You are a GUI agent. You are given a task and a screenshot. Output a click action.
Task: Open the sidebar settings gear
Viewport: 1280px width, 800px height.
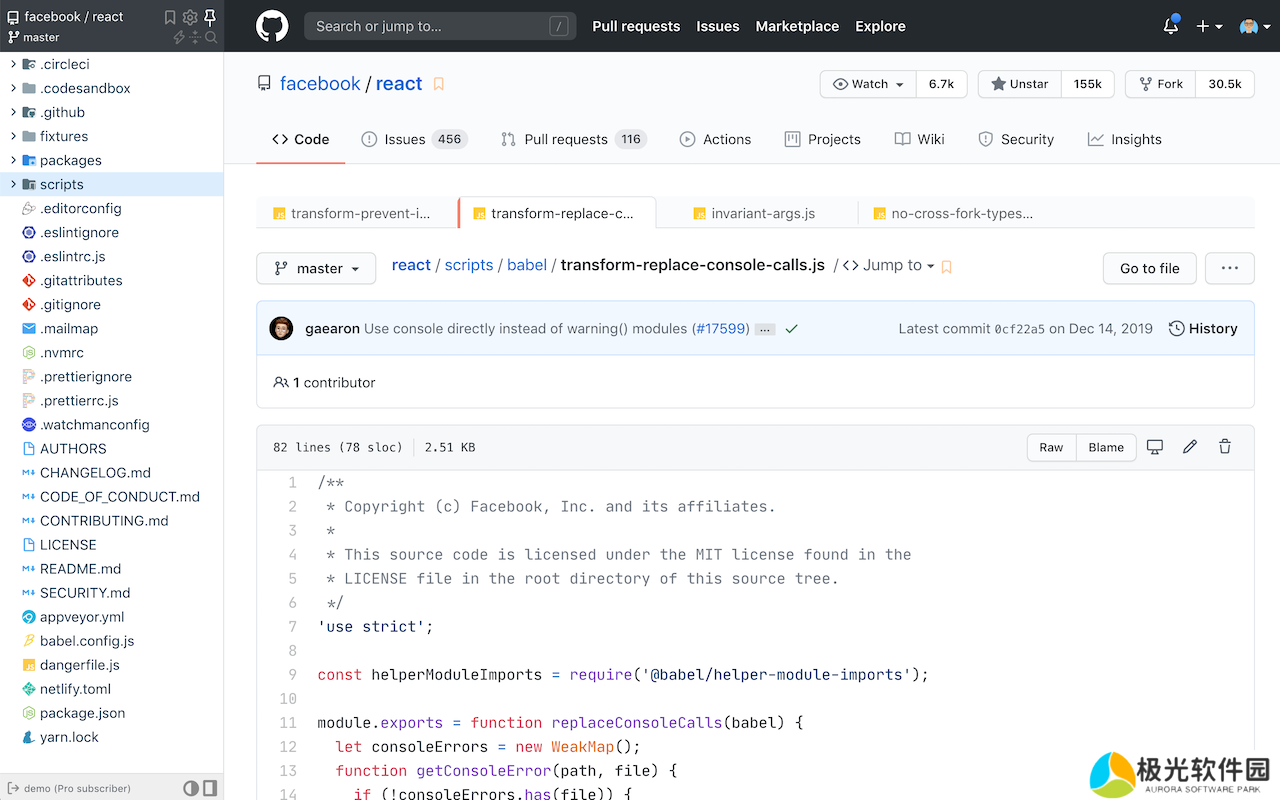(x=190, y=17)
